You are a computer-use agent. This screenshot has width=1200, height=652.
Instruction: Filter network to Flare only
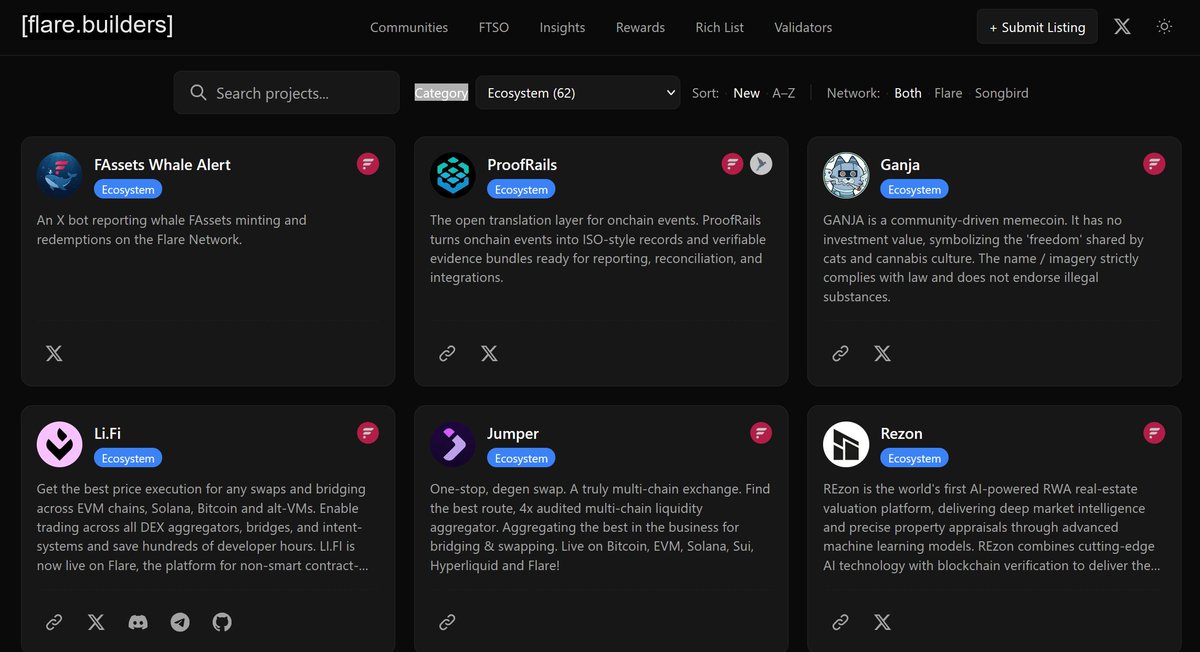point(948,93)
